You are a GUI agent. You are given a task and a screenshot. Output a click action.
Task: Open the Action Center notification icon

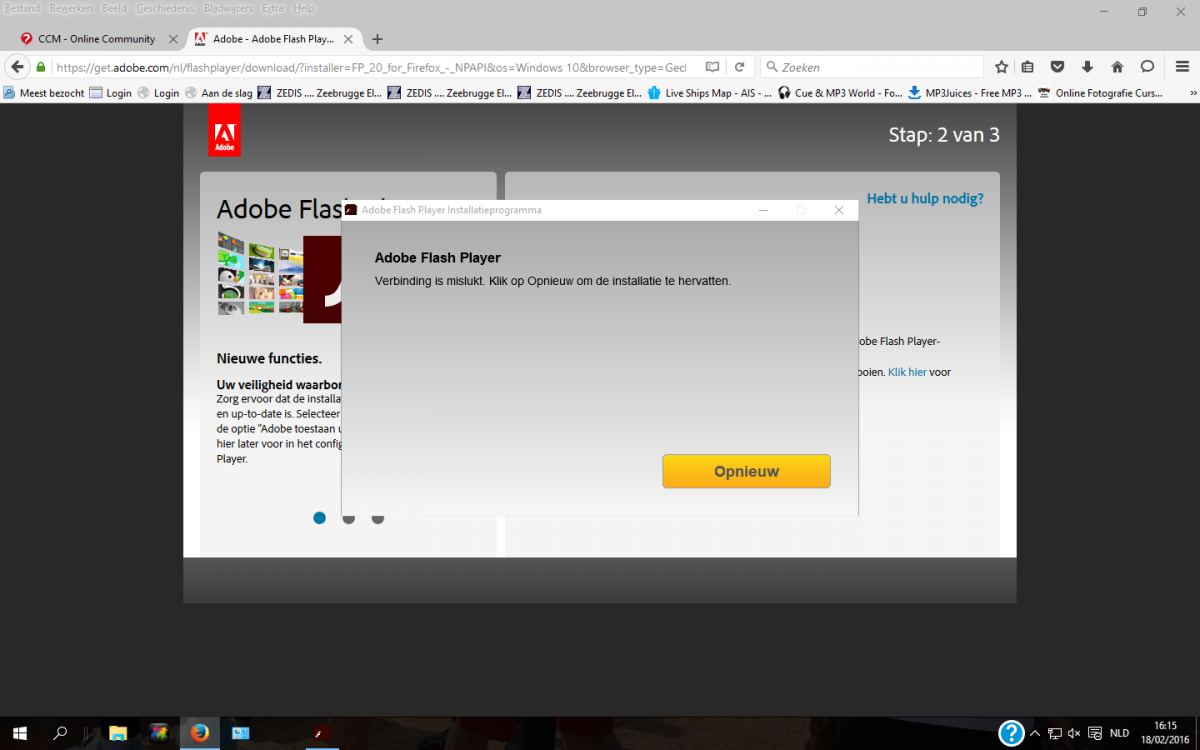point(1095,733)
